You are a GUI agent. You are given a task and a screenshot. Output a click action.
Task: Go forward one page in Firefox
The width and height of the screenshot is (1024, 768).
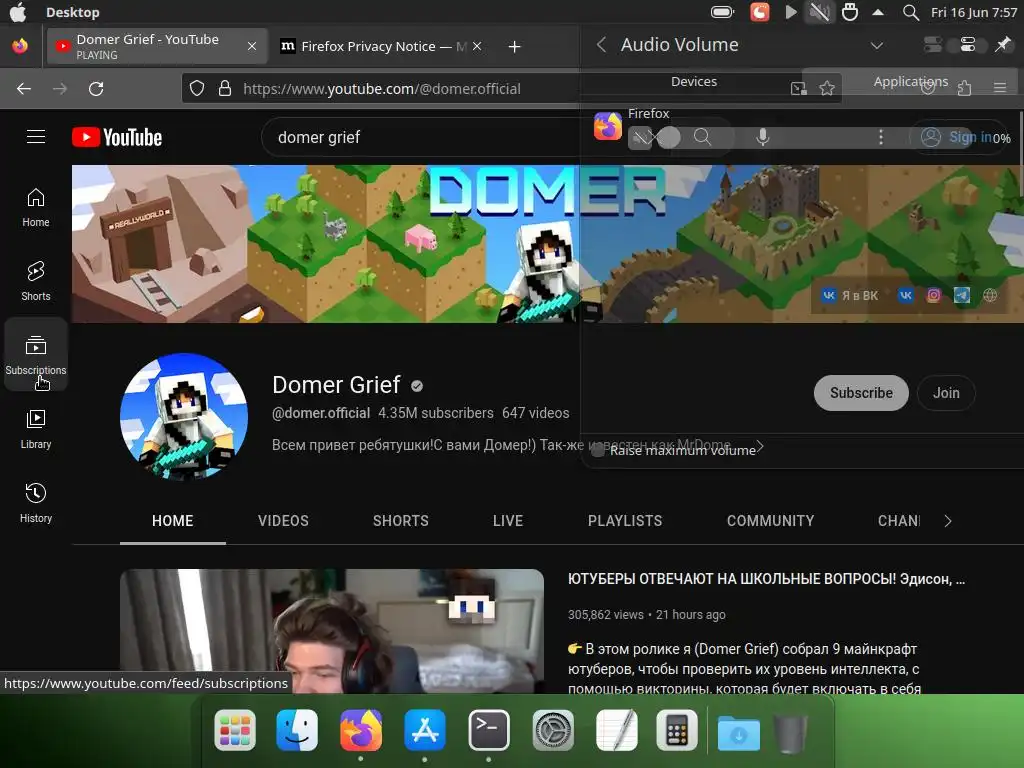click(x=60, y=89)
